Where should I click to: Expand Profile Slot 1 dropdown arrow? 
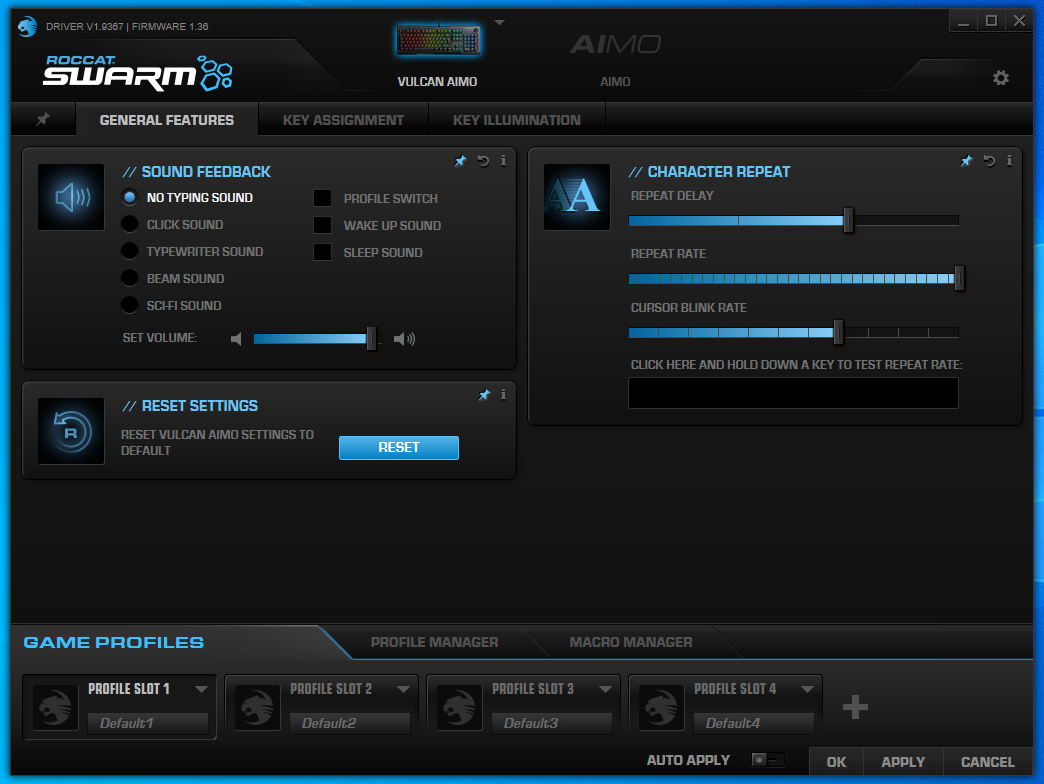click(201, 689)
